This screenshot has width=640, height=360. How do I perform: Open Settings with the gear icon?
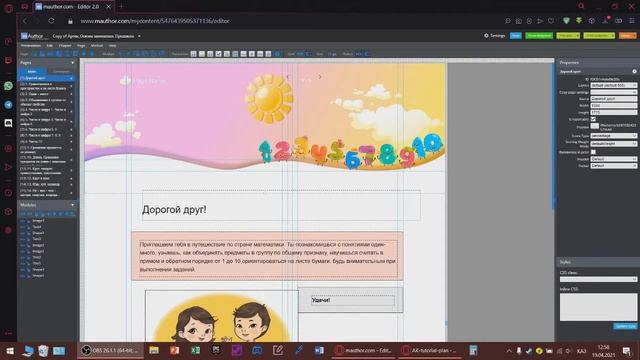coord(495,36)
